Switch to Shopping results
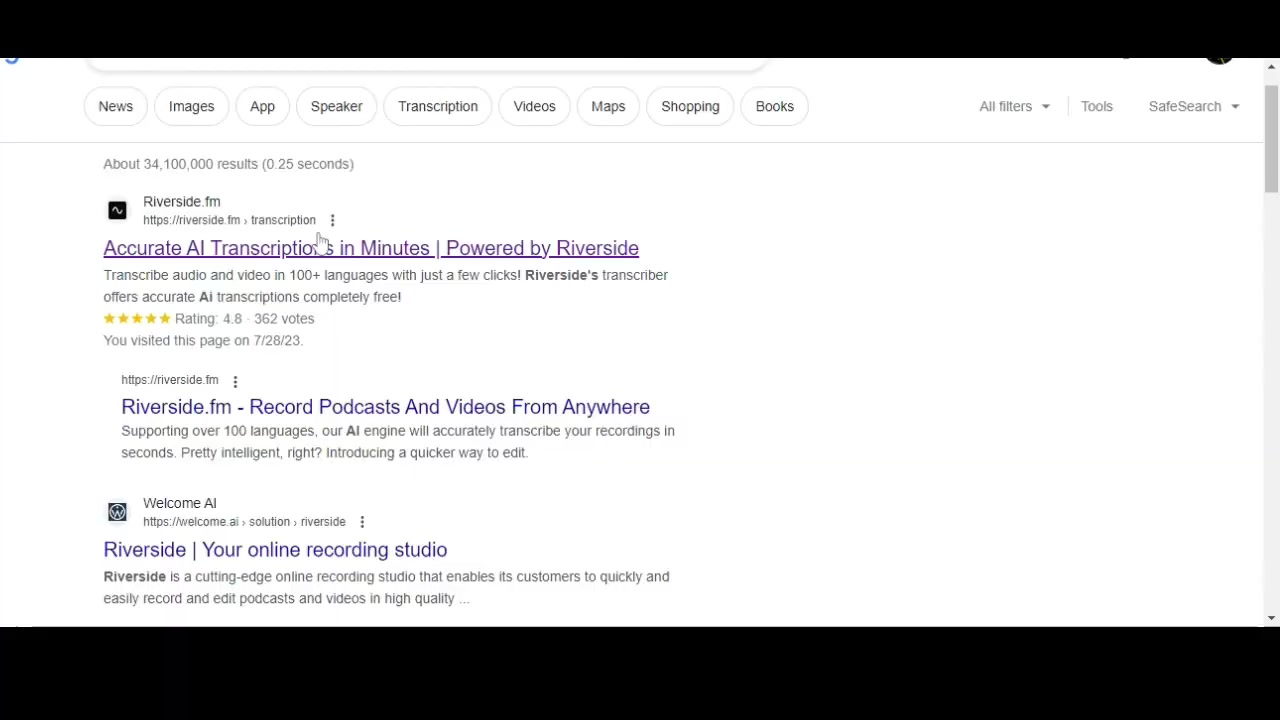This screenshot has height=720, width=1280. coord(690,106)
